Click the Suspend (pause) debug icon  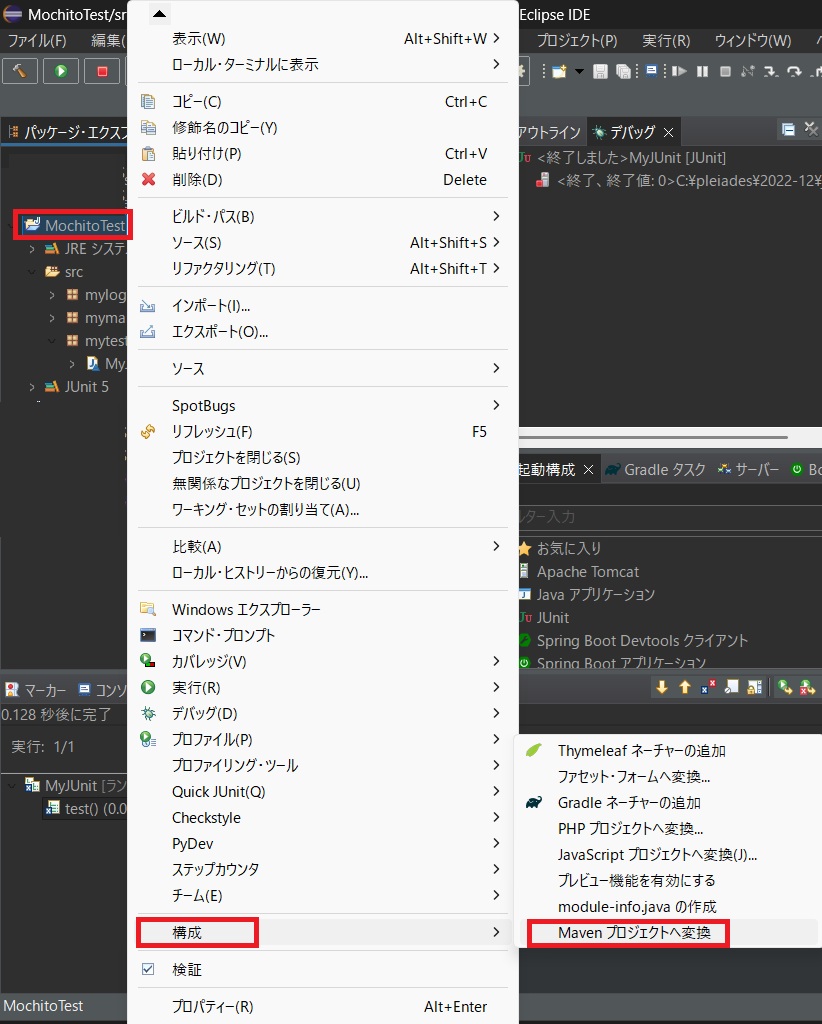703,71
